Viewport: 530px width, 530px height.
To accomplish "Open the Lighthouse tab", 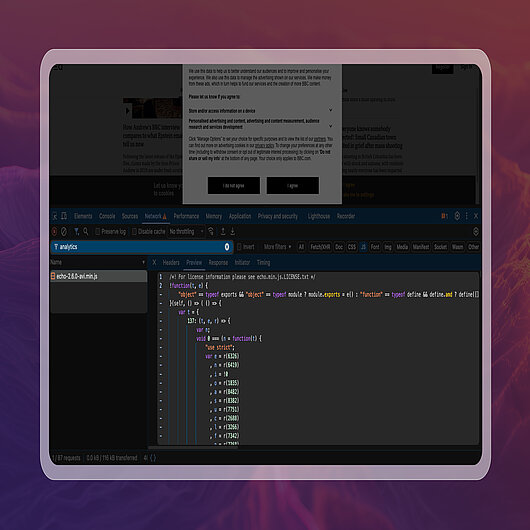I will tap(318, 216).
